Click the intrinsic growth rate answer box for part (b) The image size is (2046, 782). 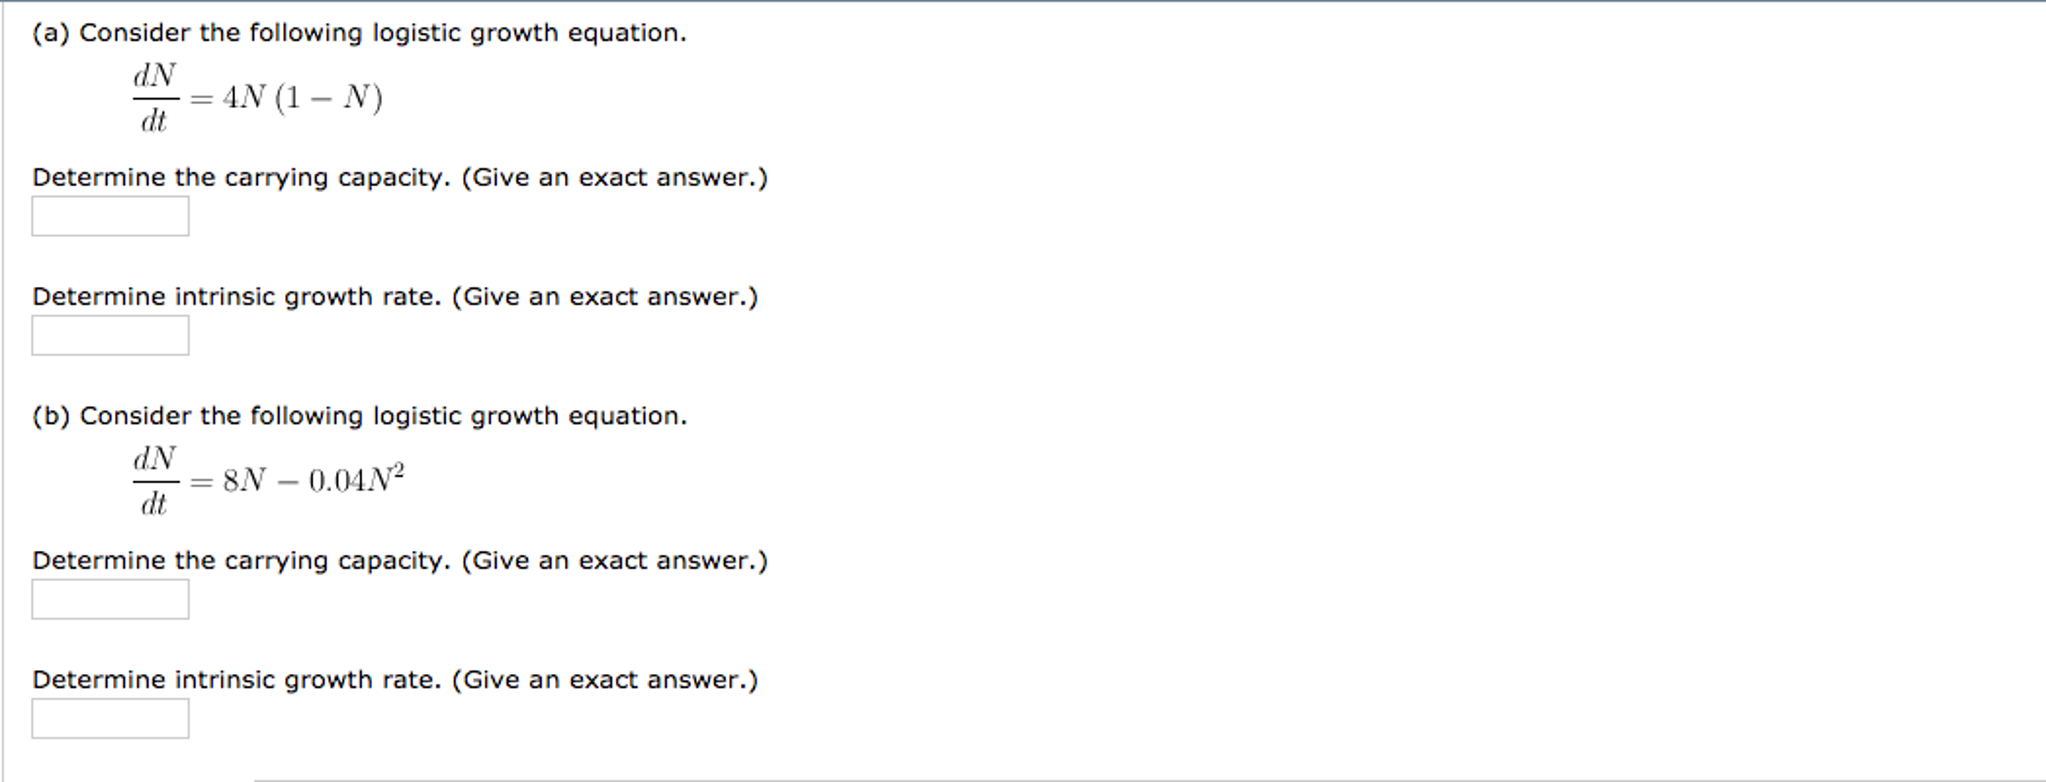click(112, 716)
